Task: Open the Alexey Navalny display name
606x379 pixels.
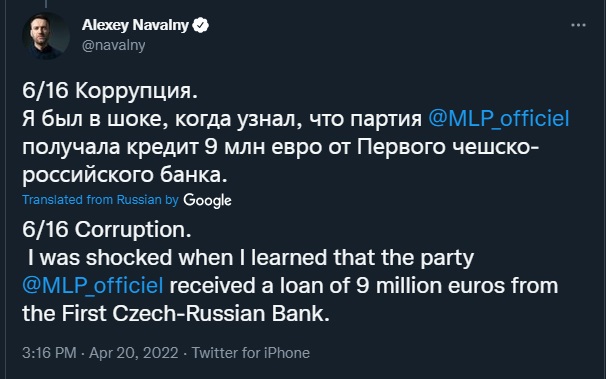Action: (x=135, y=25)
